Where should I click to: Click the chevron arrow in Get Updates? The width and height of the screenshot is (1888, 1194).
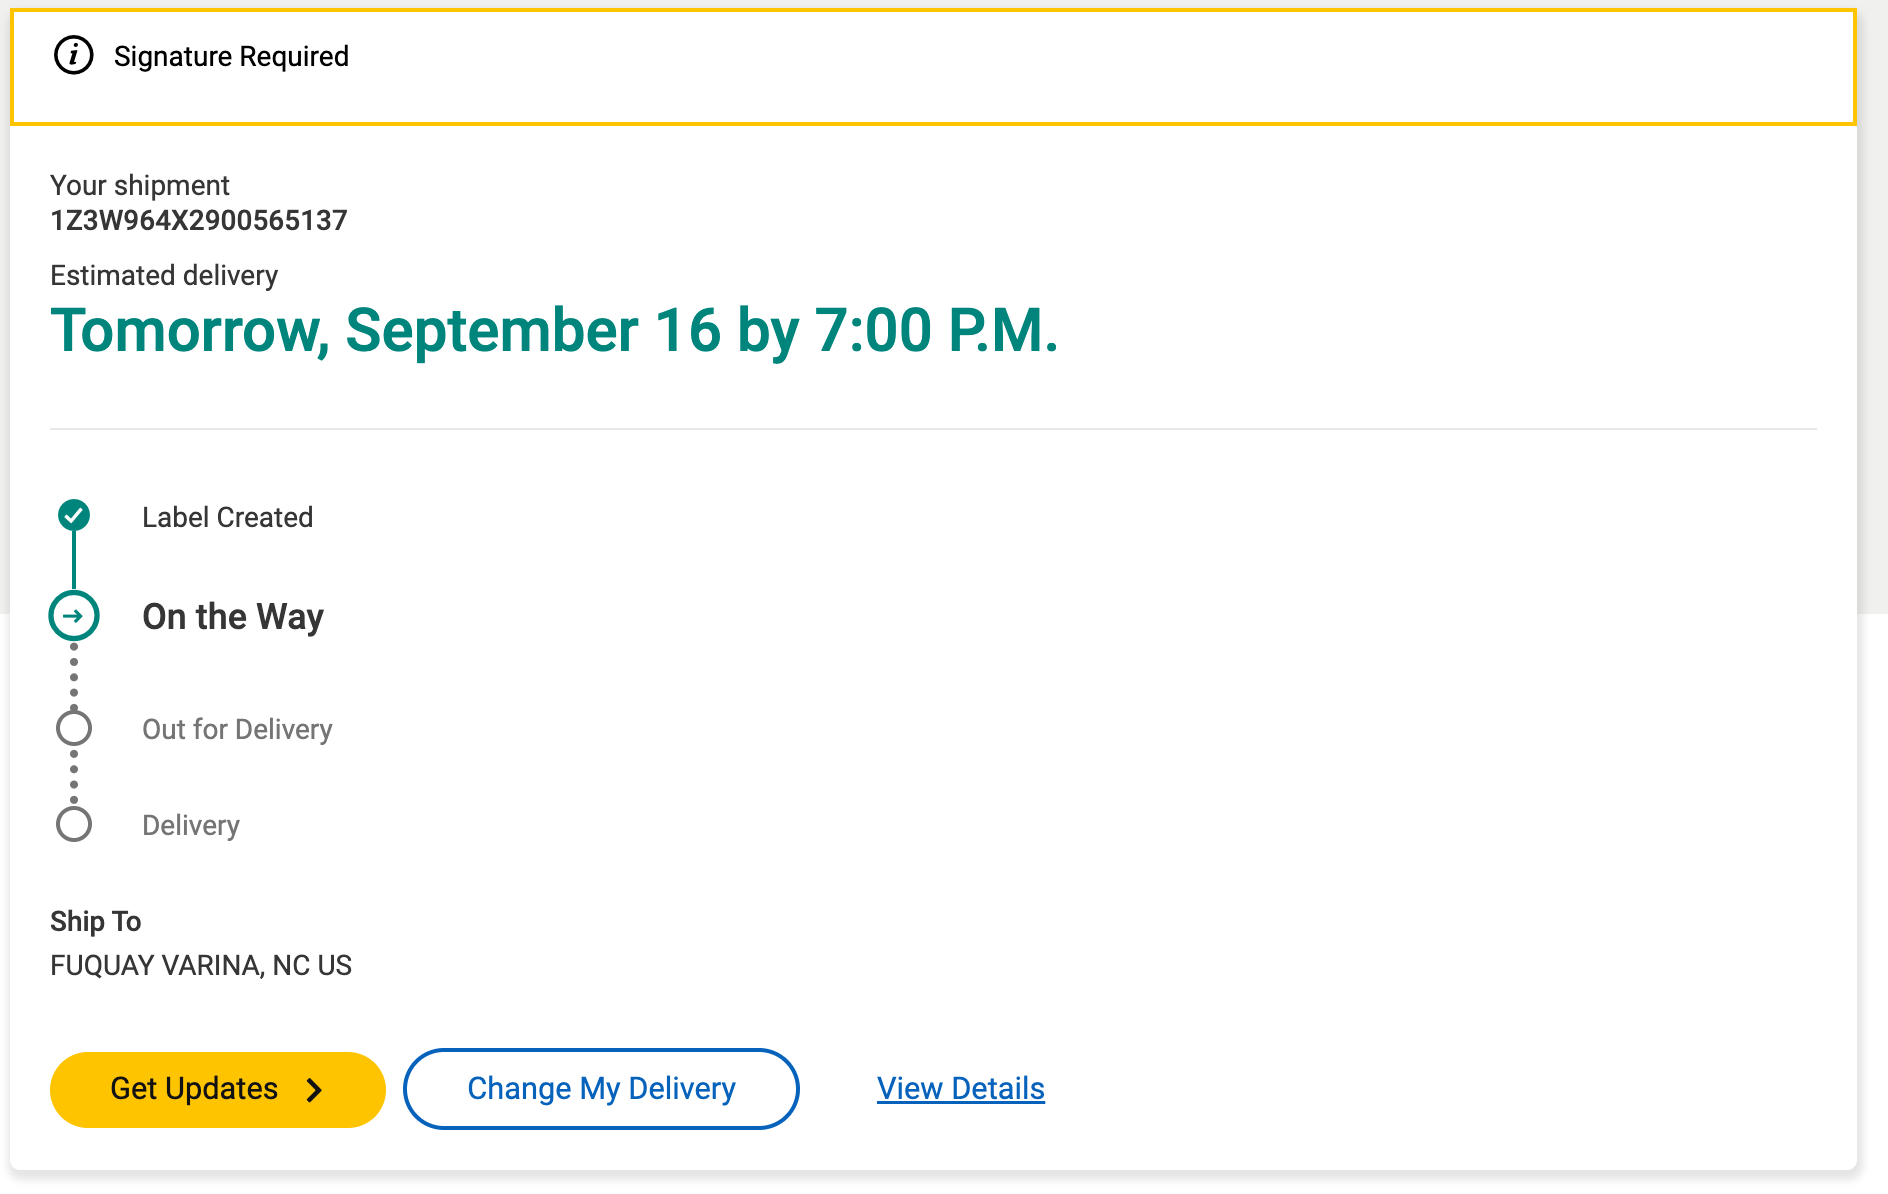314,1089
